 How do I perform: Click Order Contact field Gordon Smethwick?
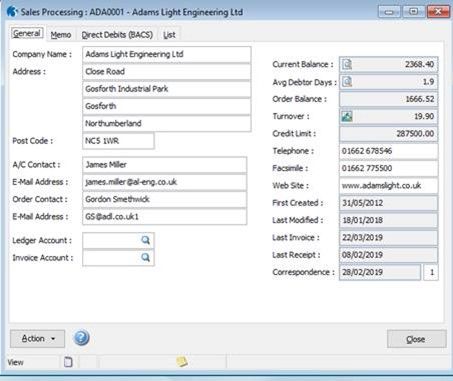165,199
